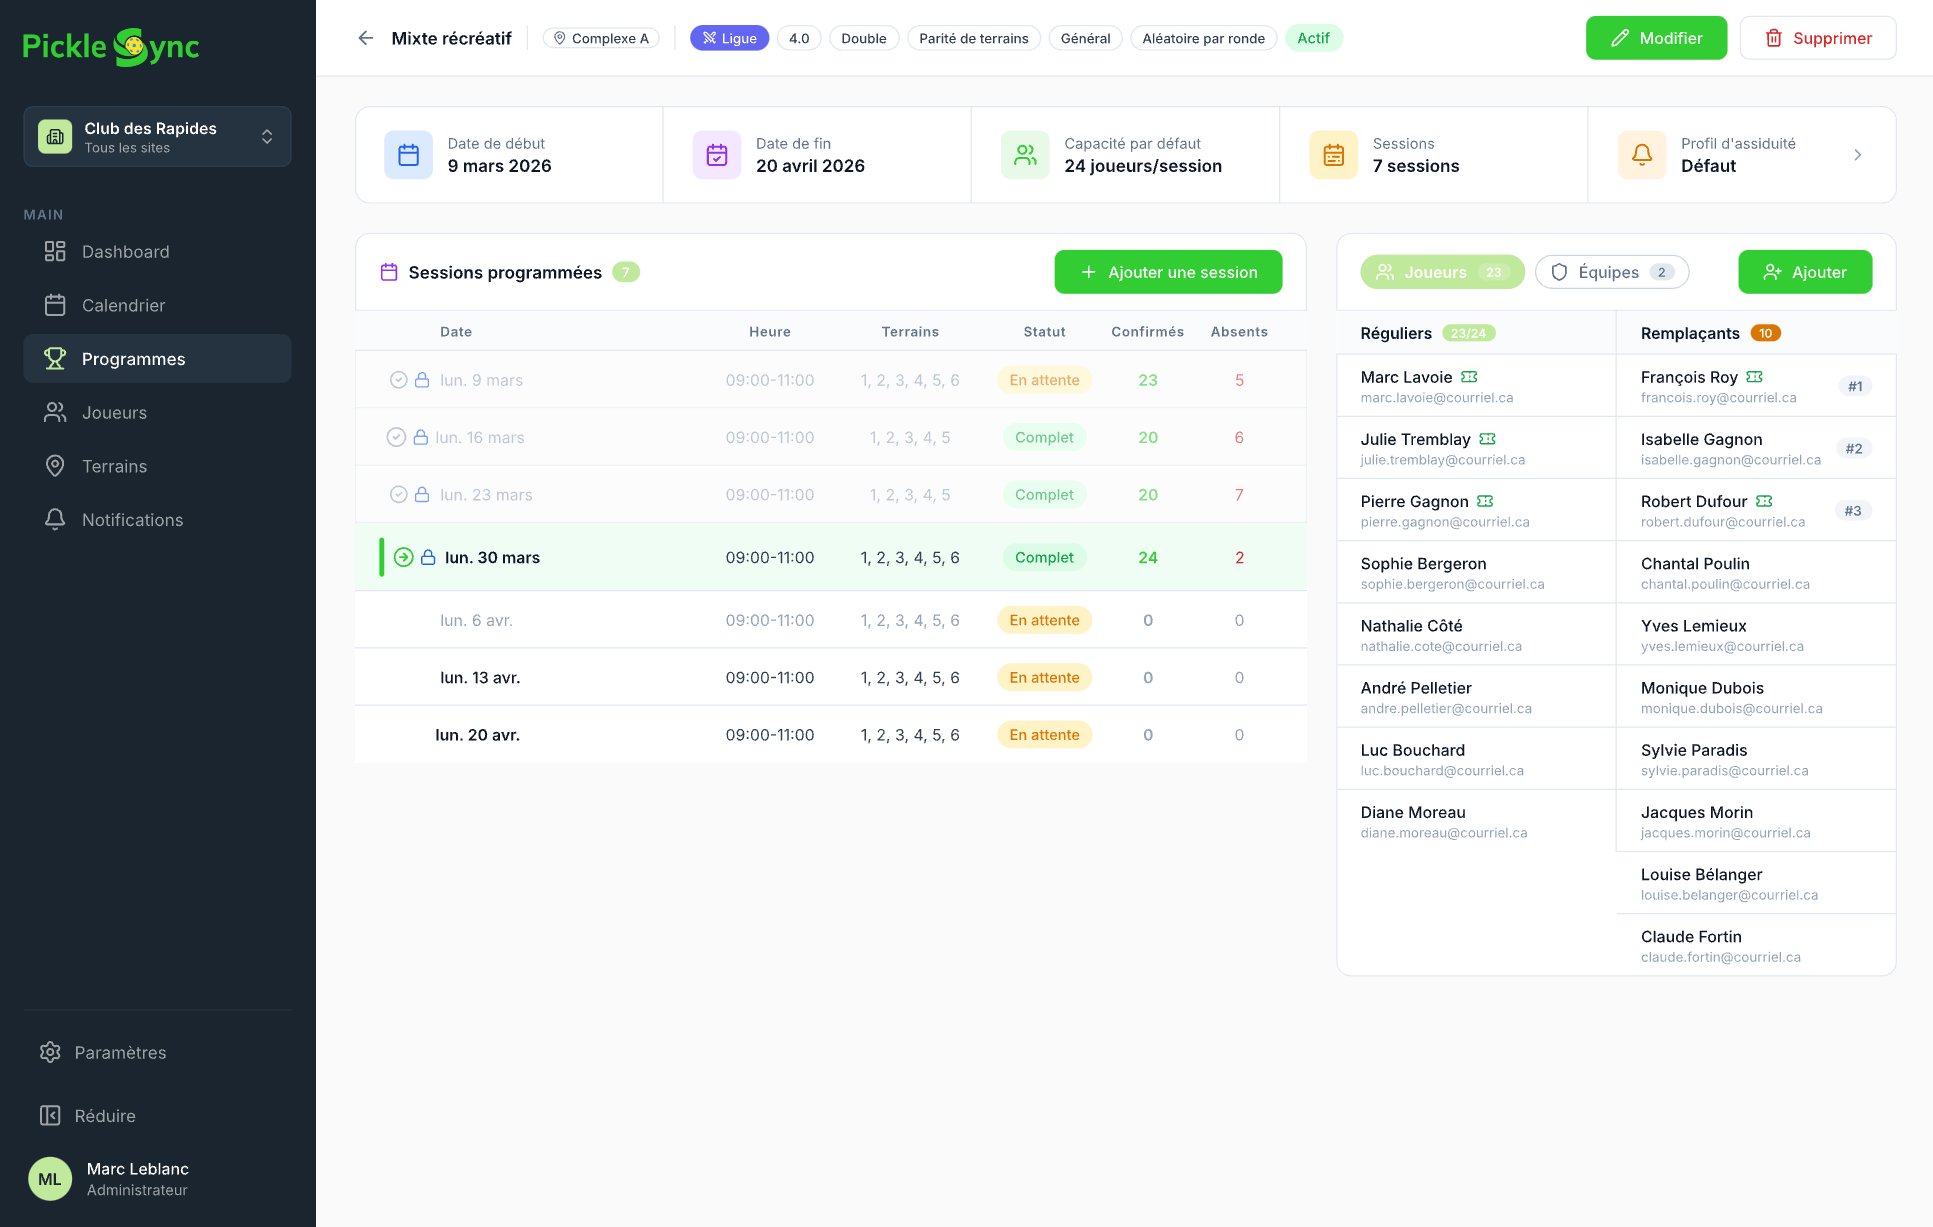The width and height of the screenshot is (1933, 1227).
Task: Open Programmes via the trophy icon in sidebar
Action: 55,359
